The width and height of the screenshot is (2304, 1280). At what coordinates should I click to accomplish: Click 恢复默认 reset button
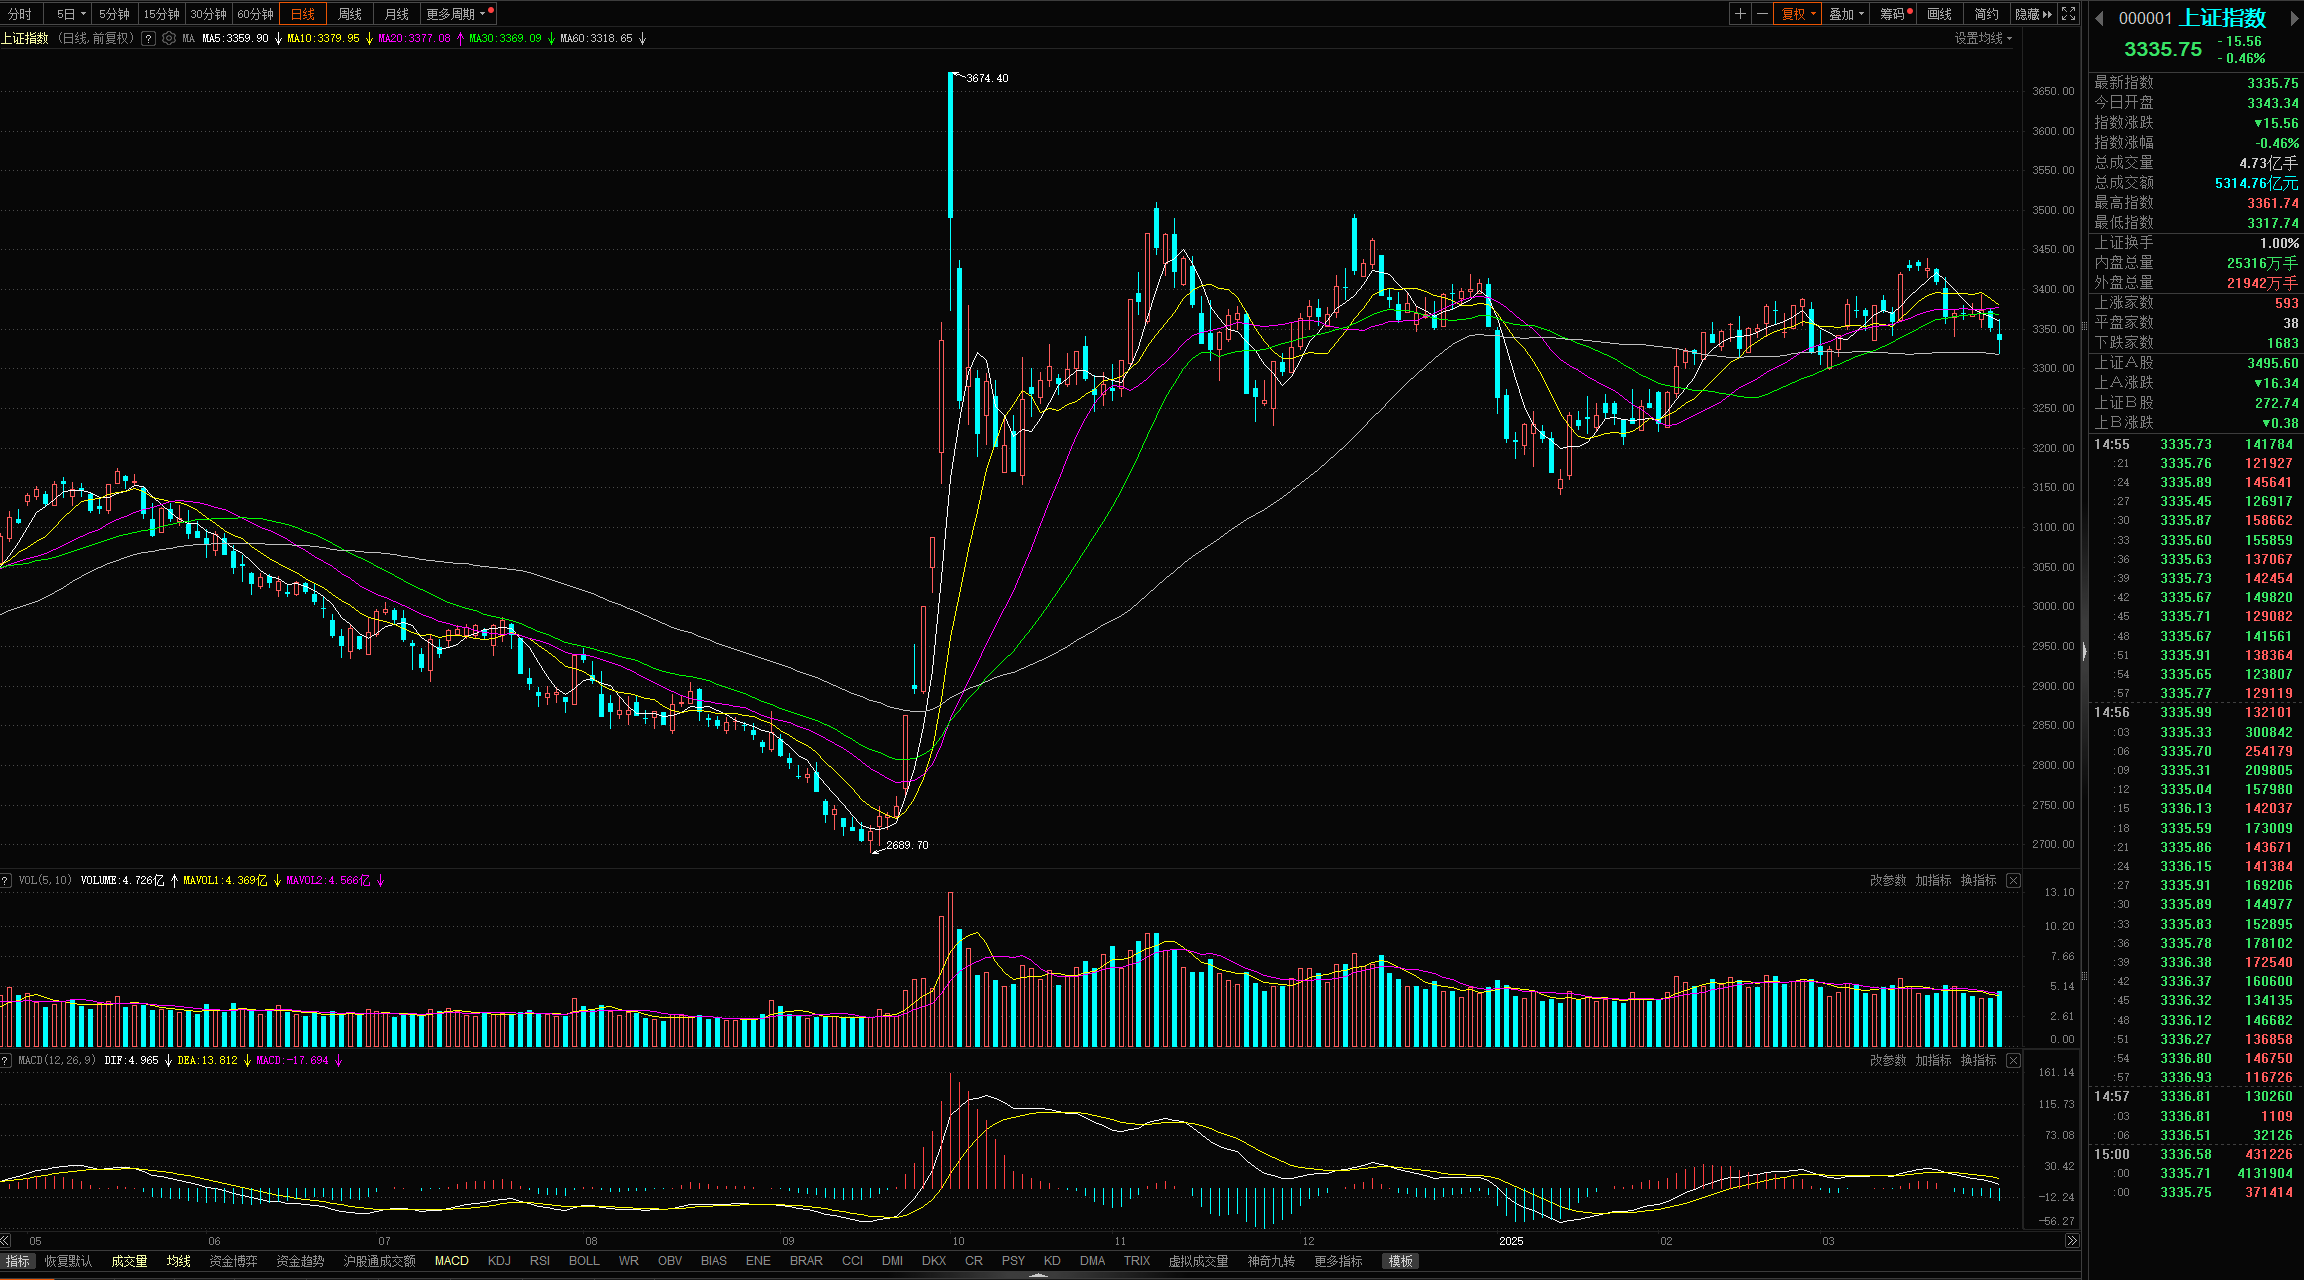pyautogui.click(x=68, y=1261)
